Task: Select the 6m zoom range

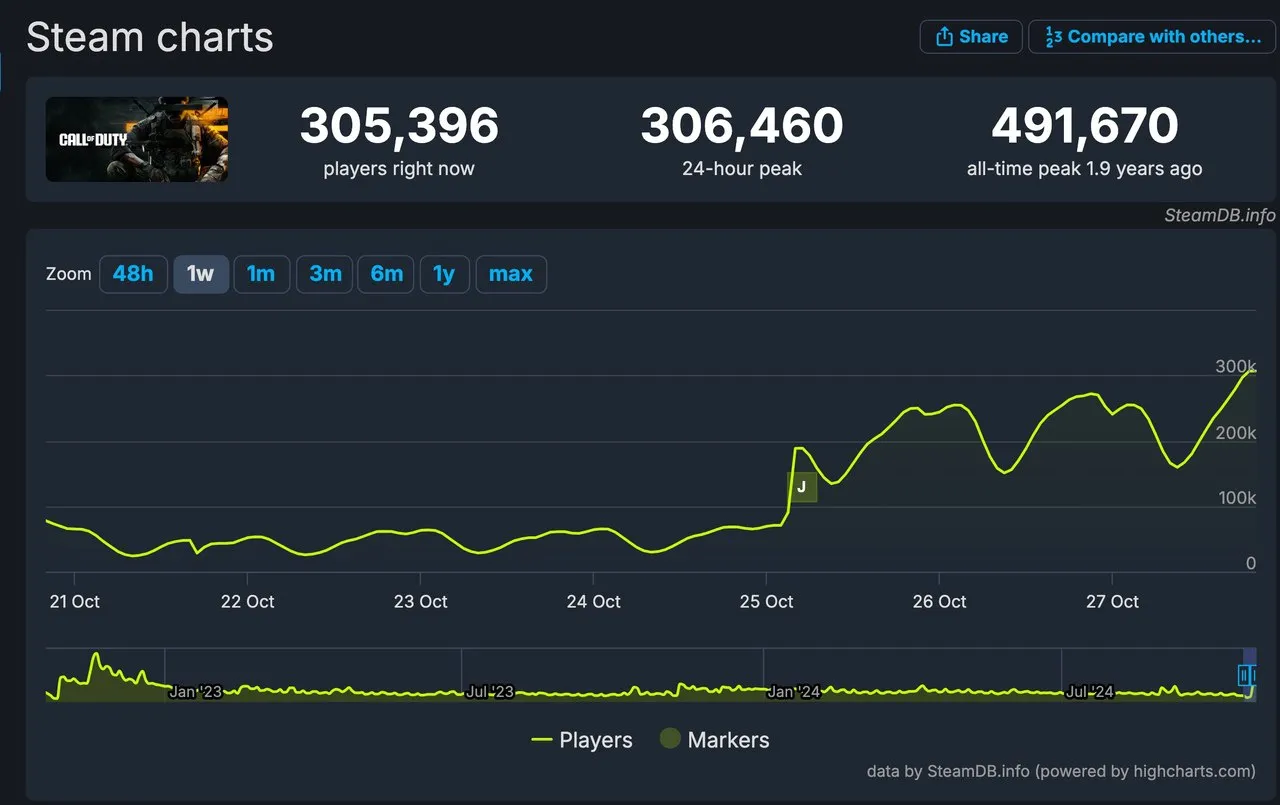Action: tap(386, 274)
